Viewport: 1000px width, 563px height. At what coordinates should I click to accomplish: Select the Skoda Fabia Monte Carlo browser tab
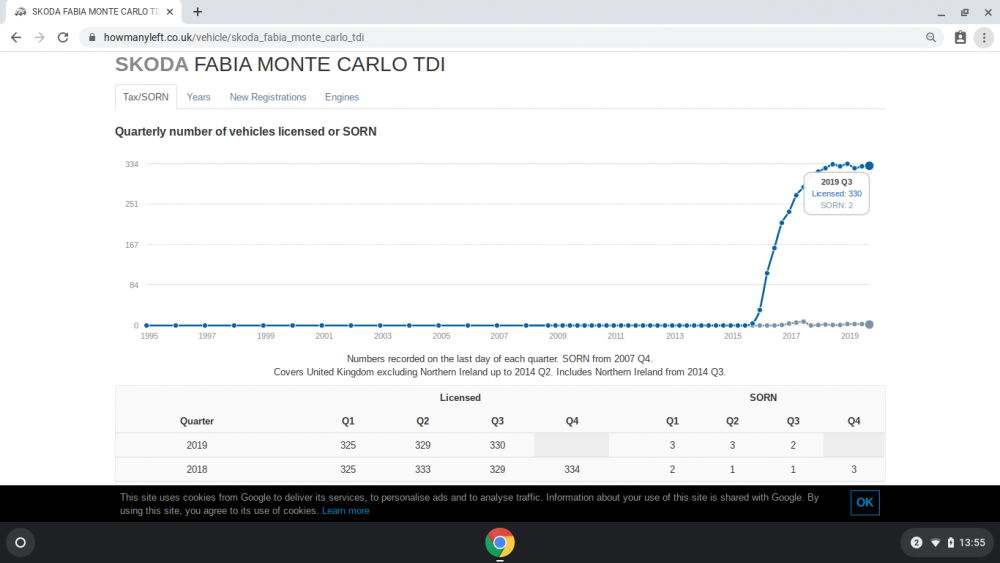point(94,11)
